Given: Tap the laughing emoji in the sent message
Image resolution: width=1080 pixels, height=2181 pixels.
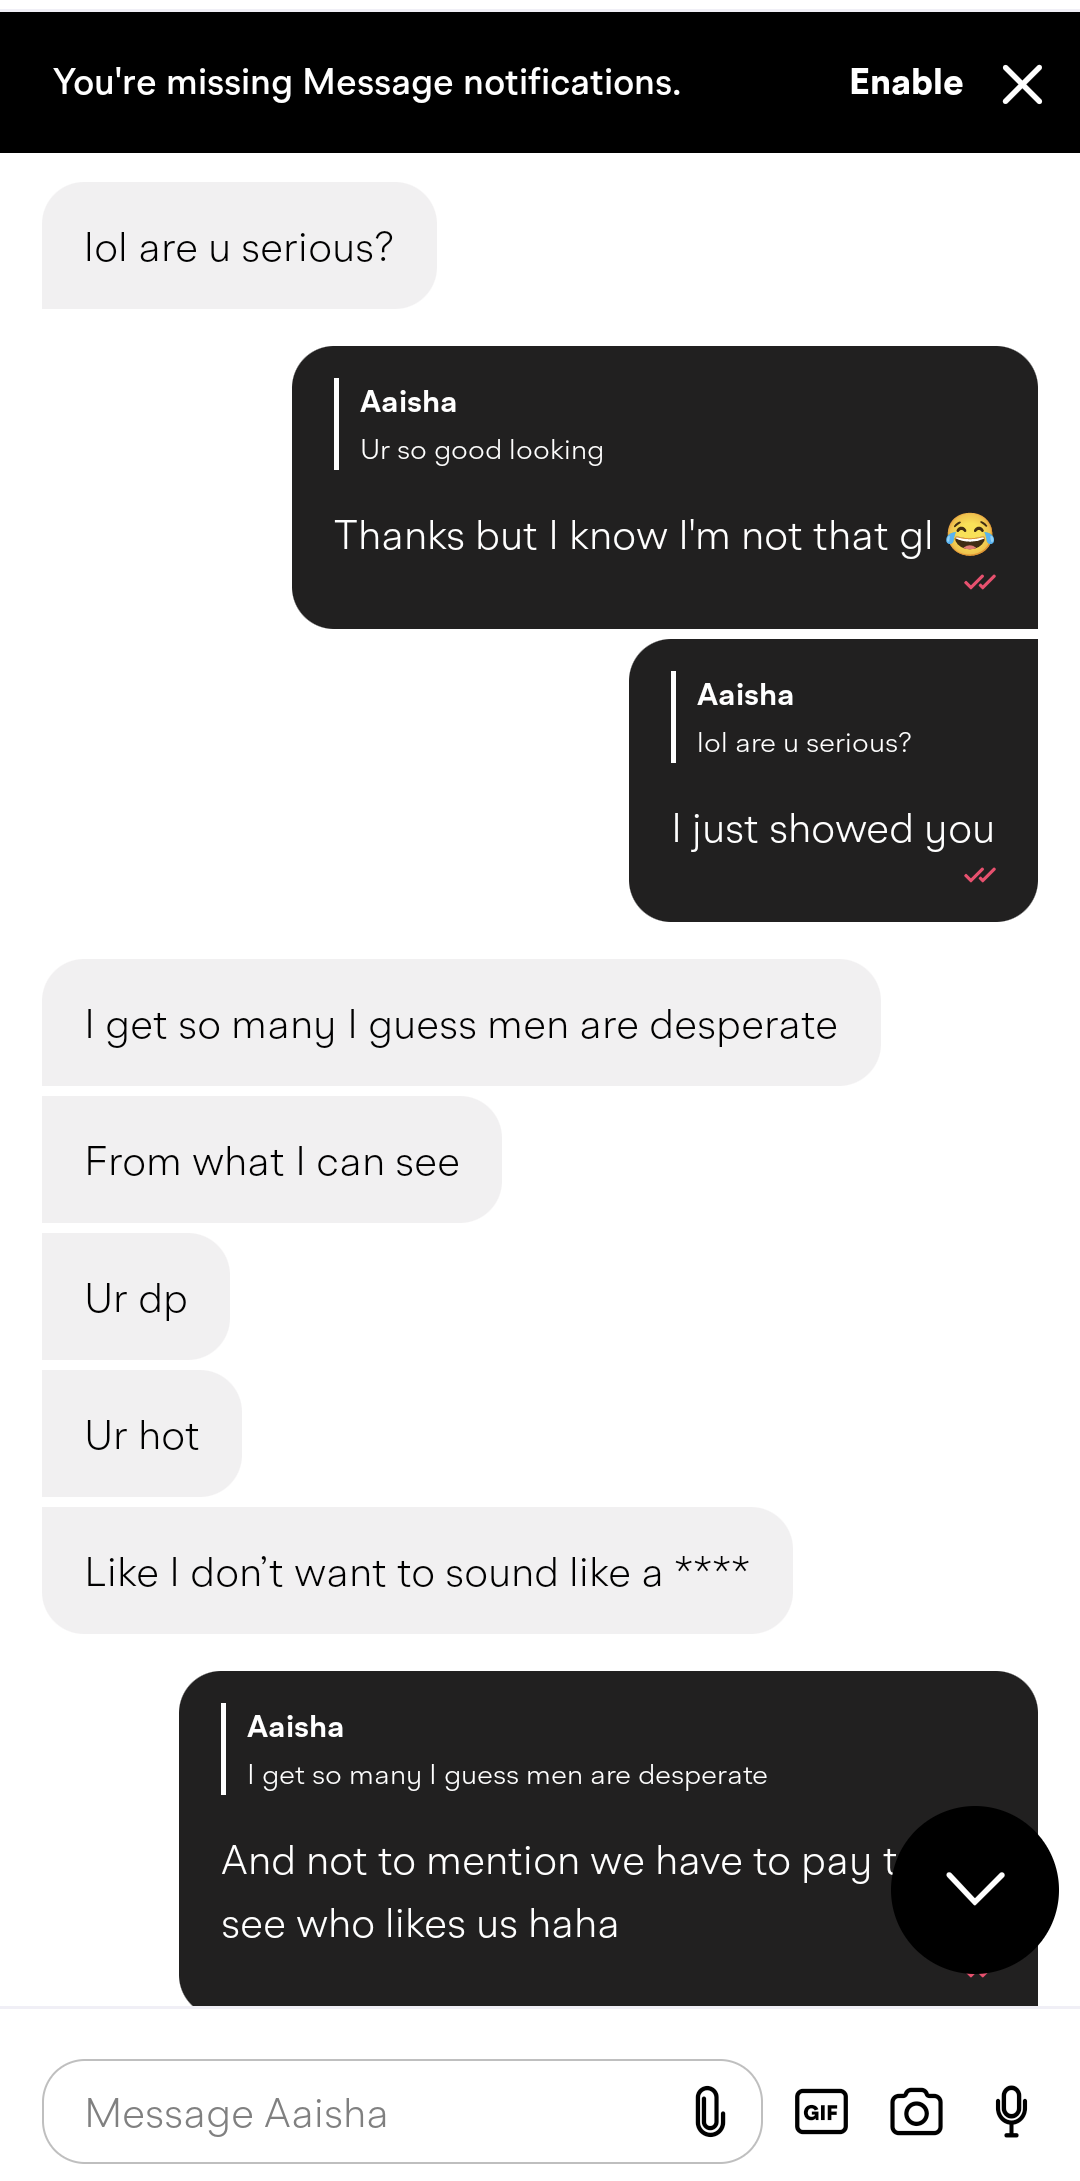Looking at the screenshot, I should coord(970,535).
